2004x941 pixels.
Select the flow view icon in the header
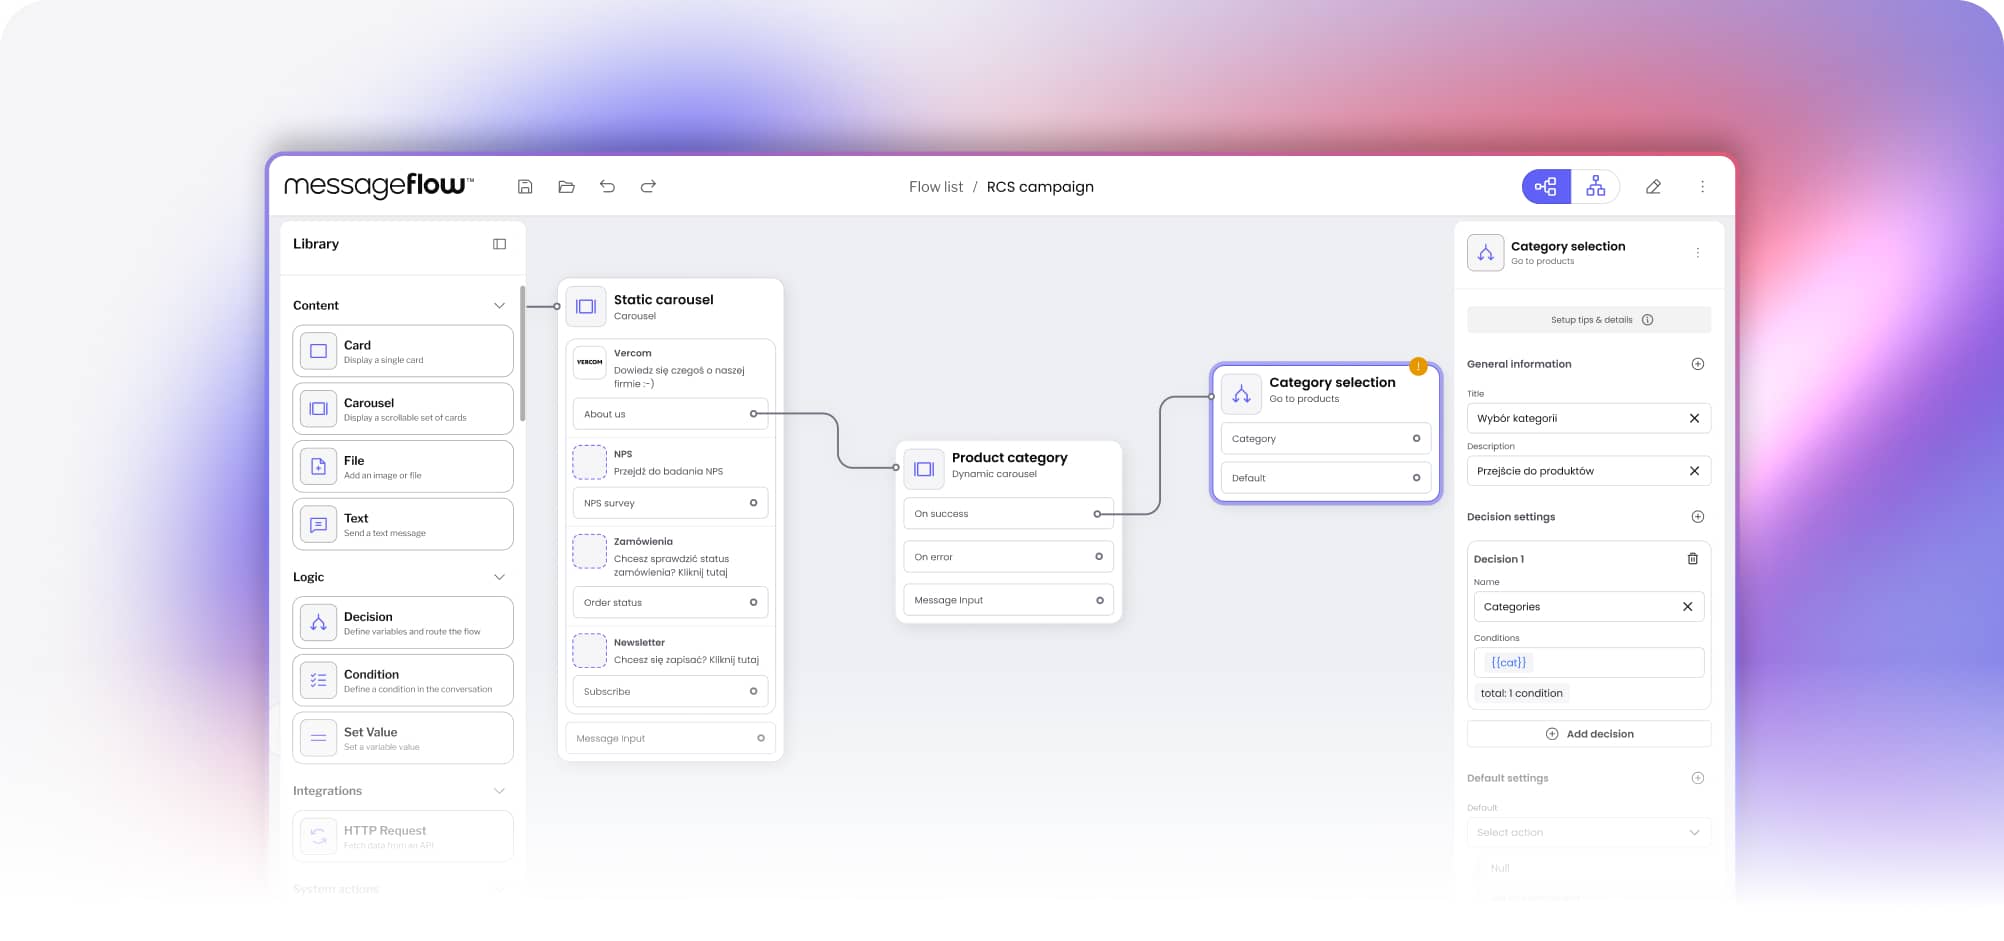click(1545, 186)
